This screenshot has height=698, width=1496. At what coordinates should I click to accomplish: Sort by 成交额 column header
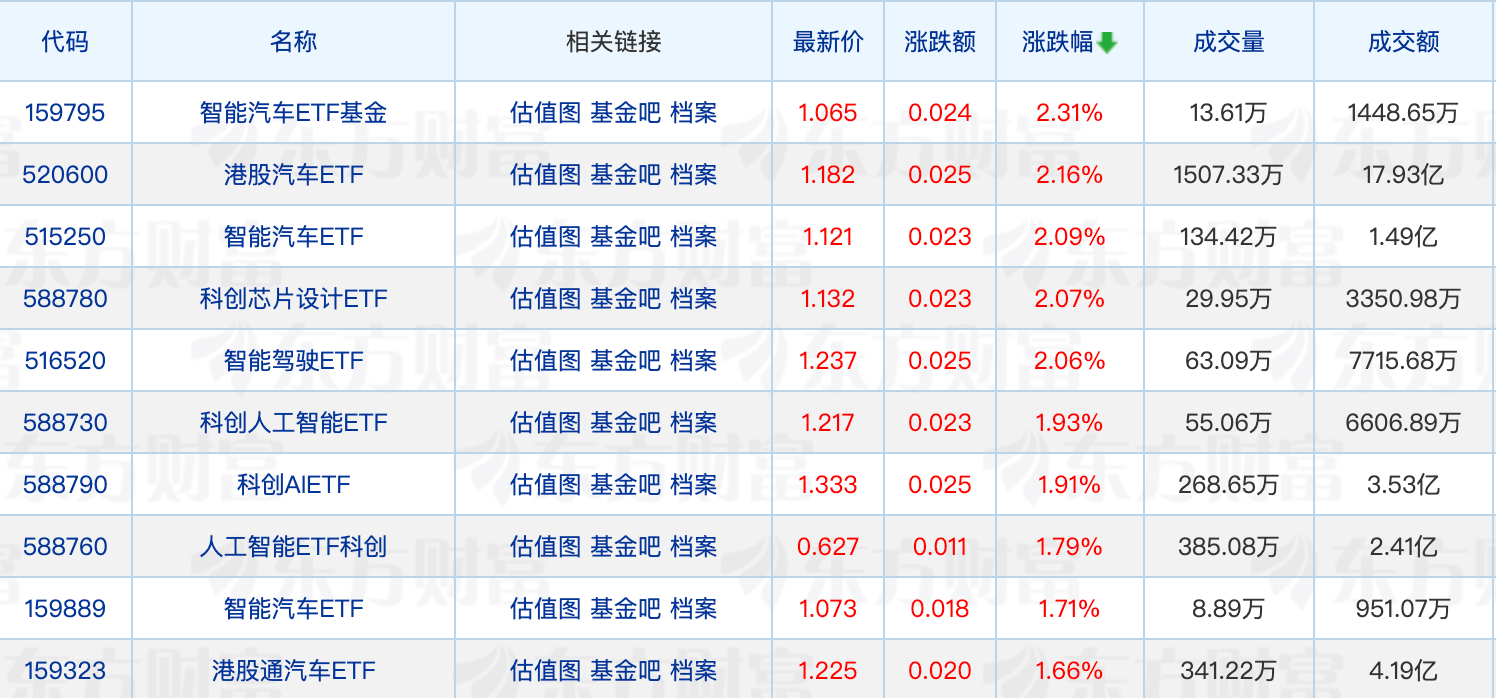(1404, 42)
